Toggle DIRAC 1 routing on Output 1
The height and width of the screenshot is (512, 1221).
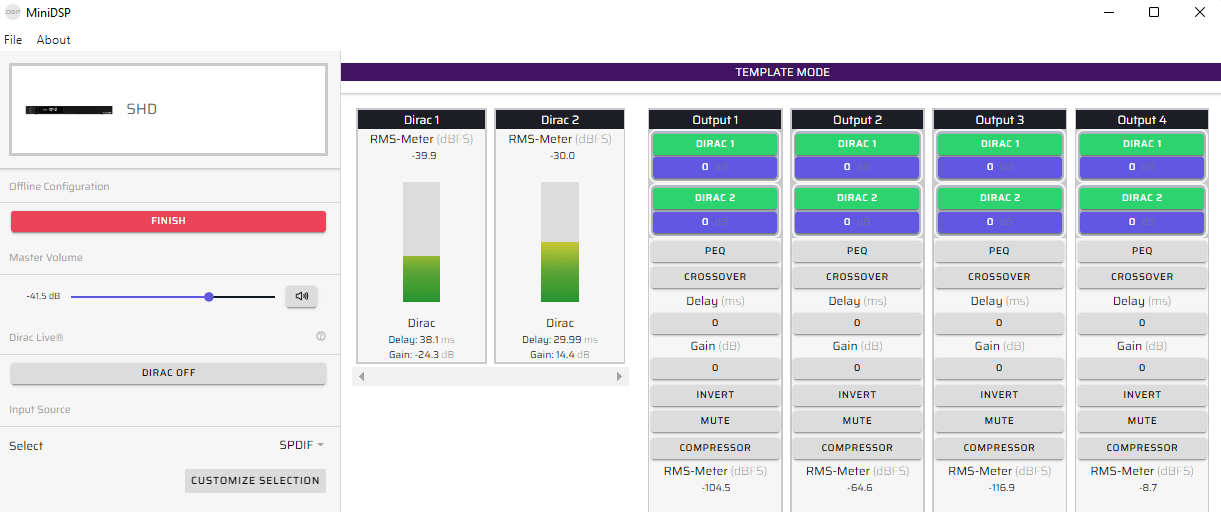click(715, 144)
